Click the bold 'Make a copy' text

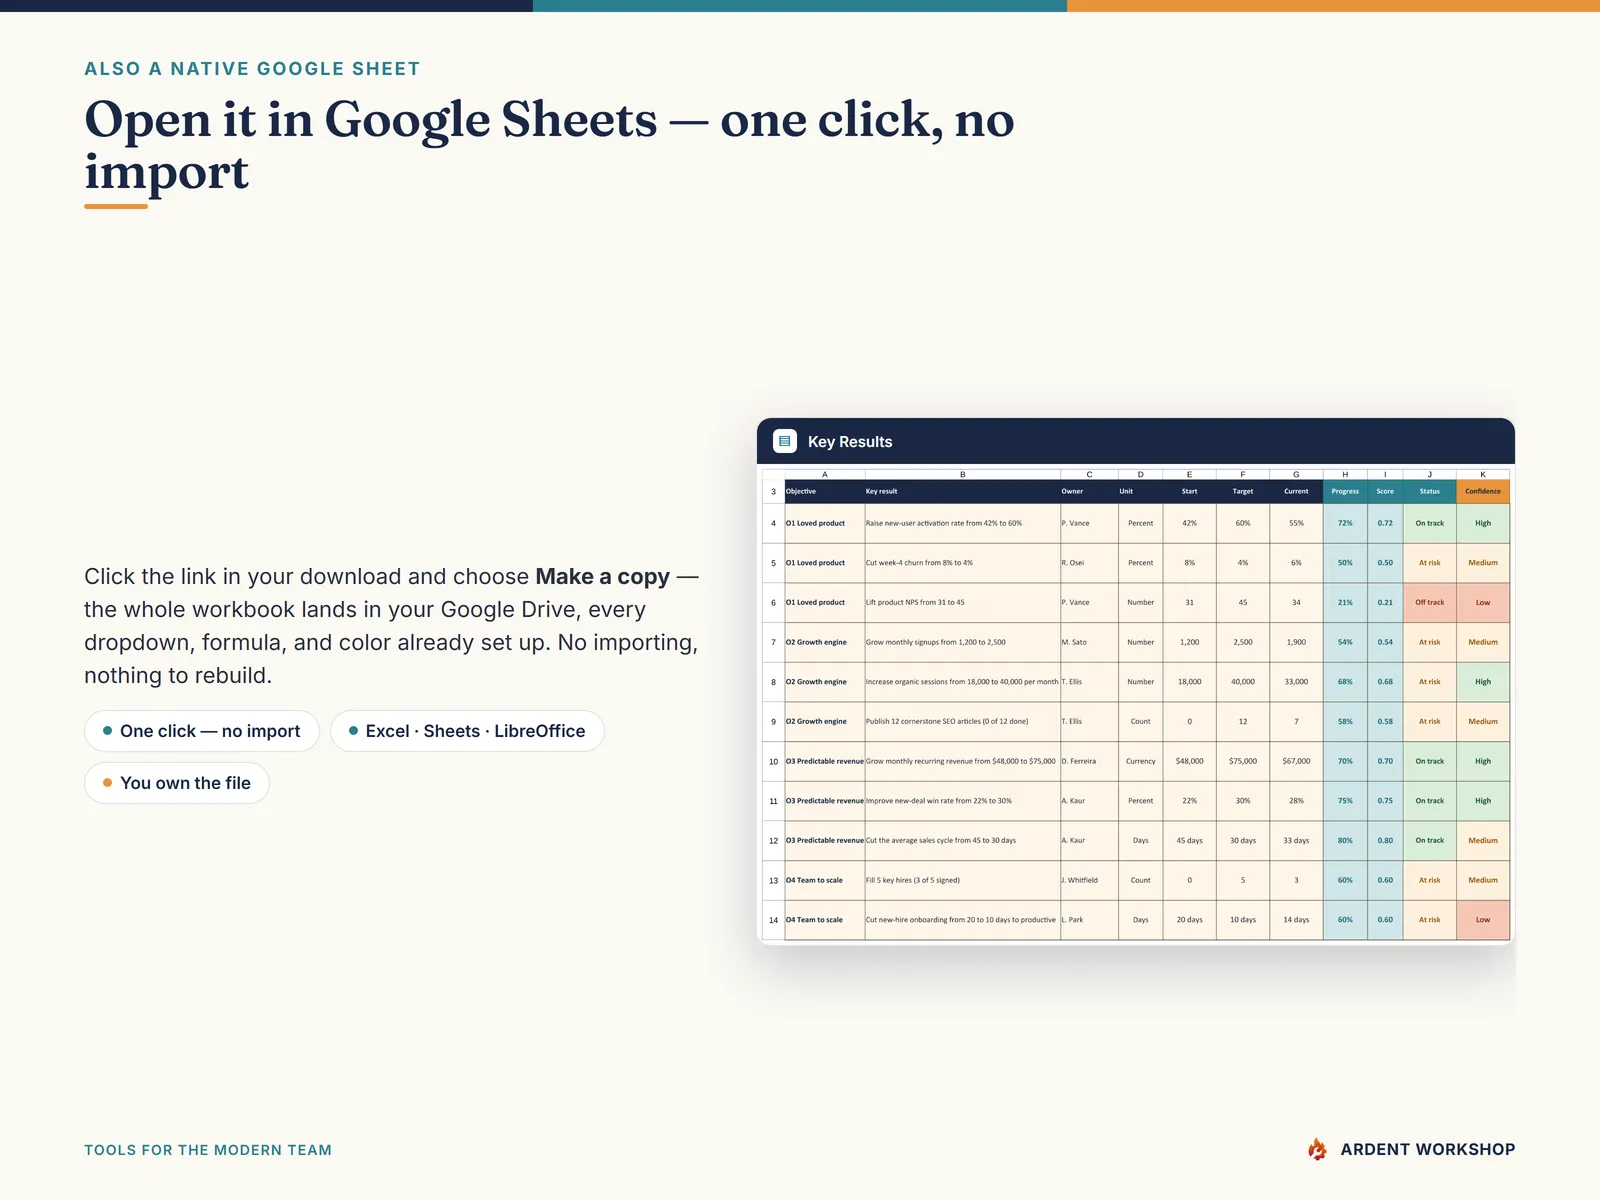[602, 577]
